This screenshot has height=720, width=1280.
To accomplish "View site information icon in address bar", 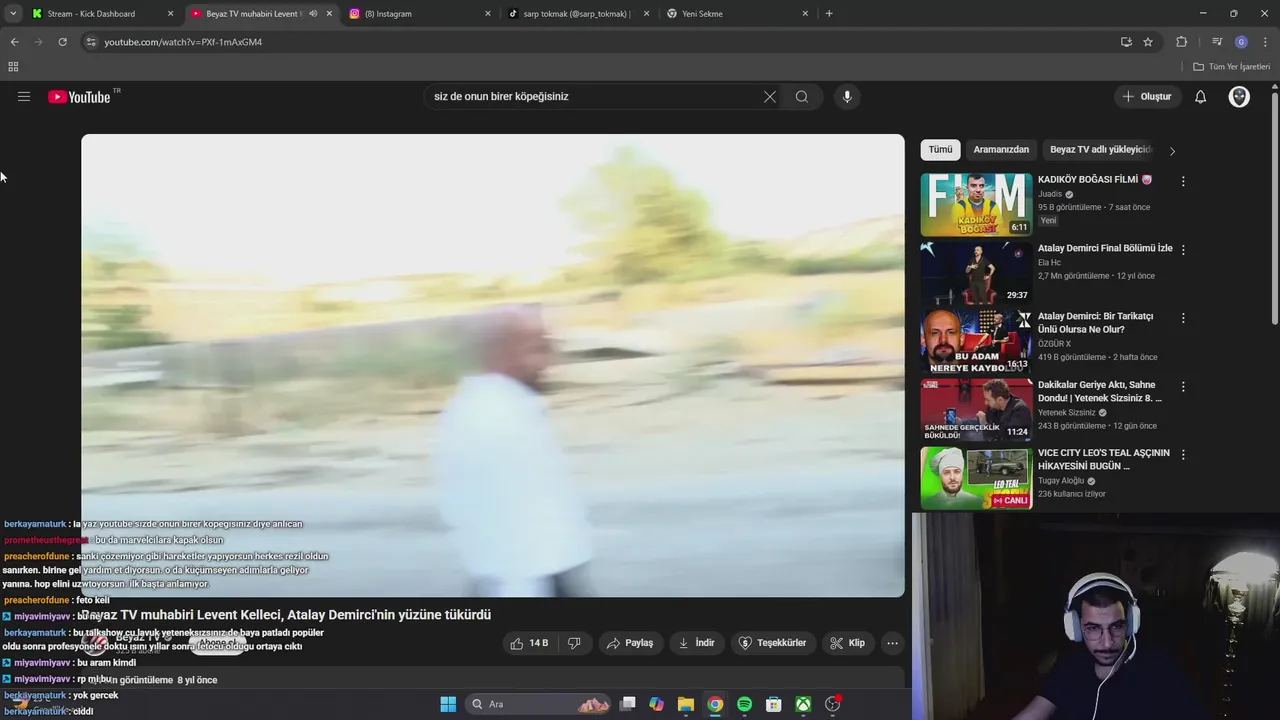I will tap(91, 42).
